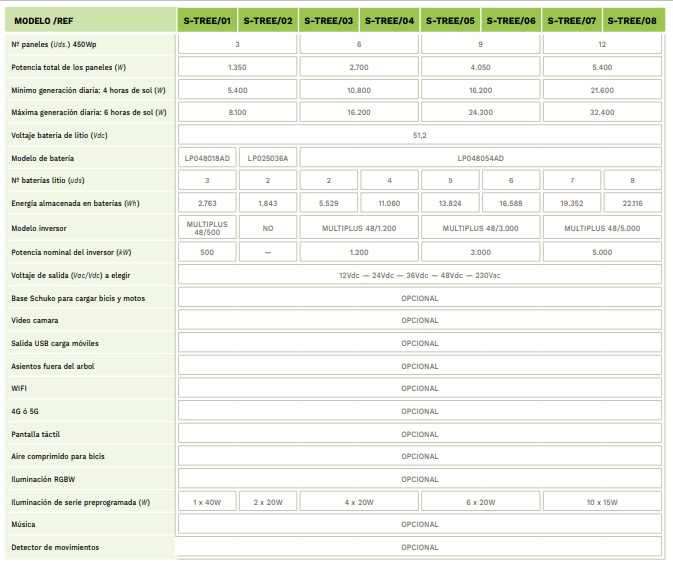The width and height of the screenshot is (673, 563).
Task: Click the MULTIPLUS 48/500 inverter cell
Action: 207,228
